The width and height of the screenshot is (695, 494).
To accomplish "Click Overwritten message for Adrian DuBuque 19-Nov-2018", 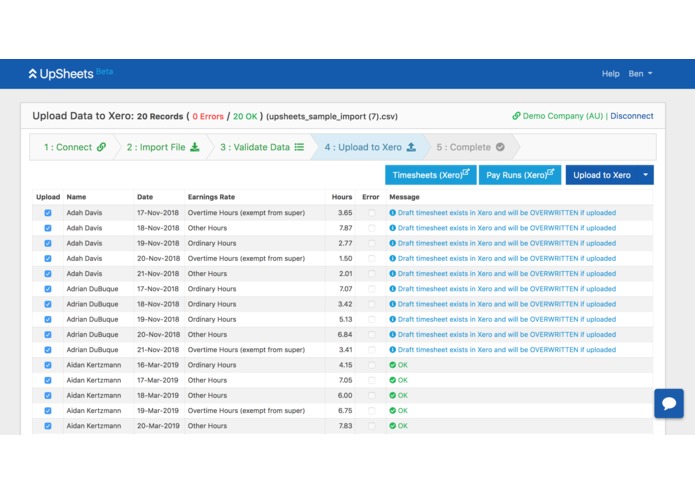I will [x=507, y=319].
